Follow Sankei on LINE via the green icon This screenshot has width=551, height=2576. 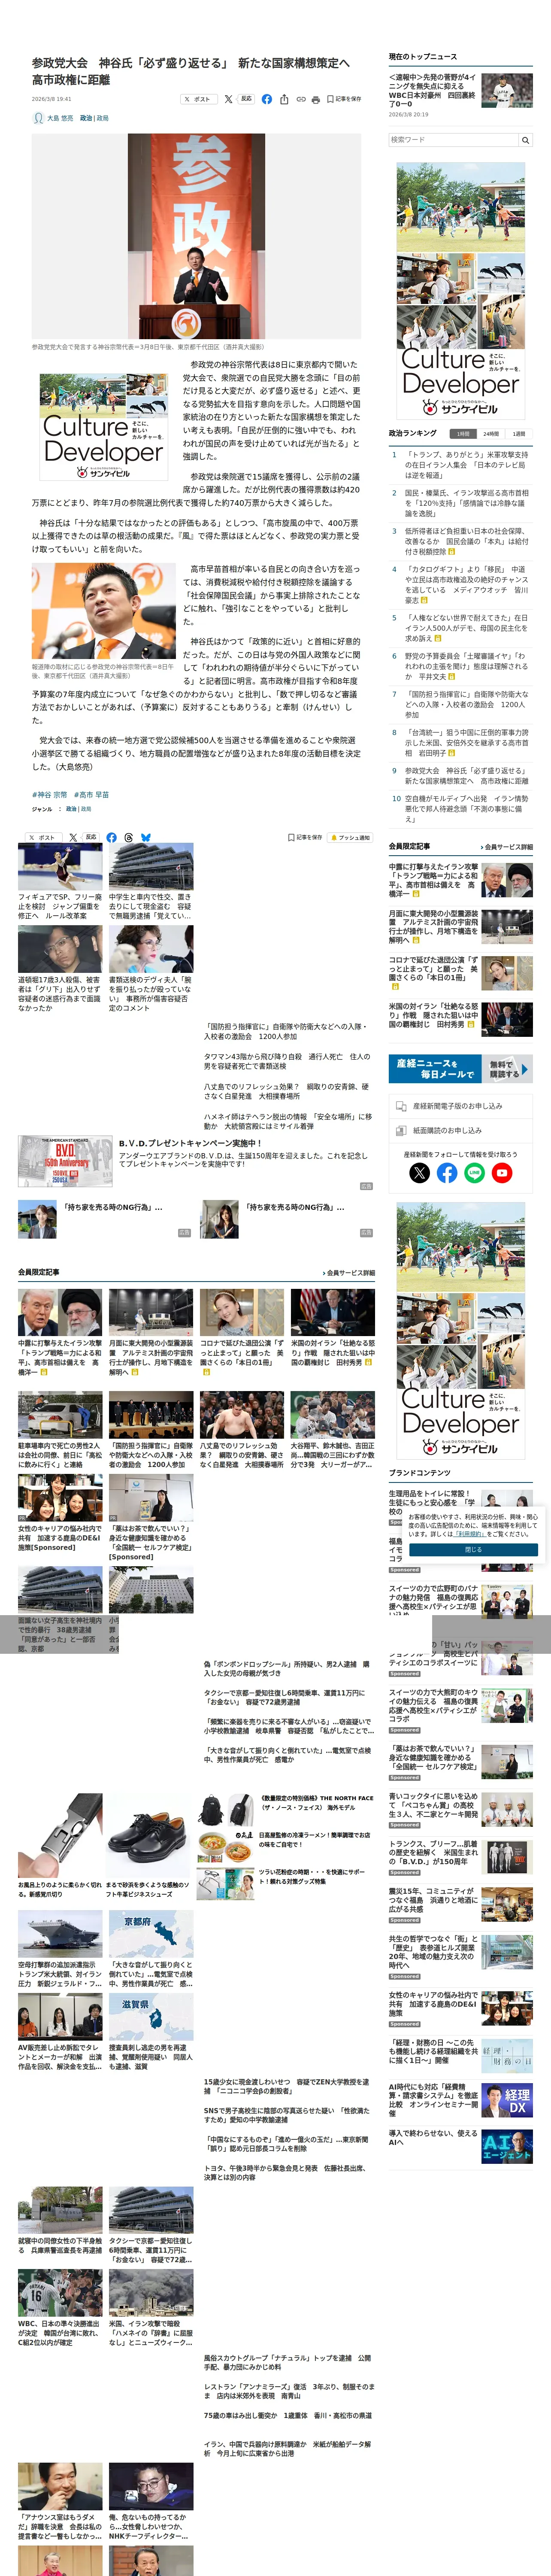(x=475, y=1173)
